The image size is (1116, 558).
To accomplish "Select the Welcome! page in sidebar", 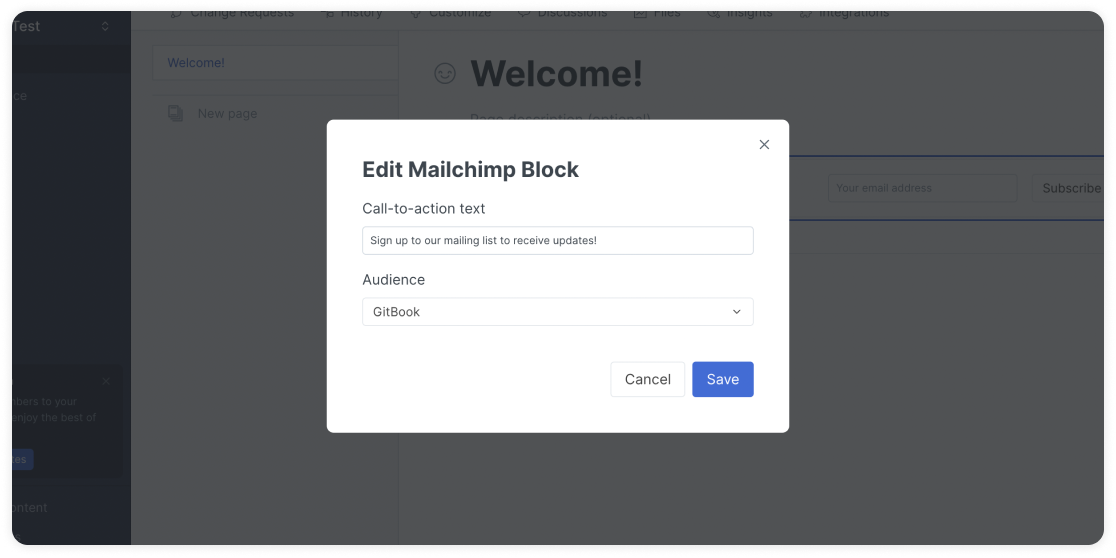I will click(x=275, y=63).
